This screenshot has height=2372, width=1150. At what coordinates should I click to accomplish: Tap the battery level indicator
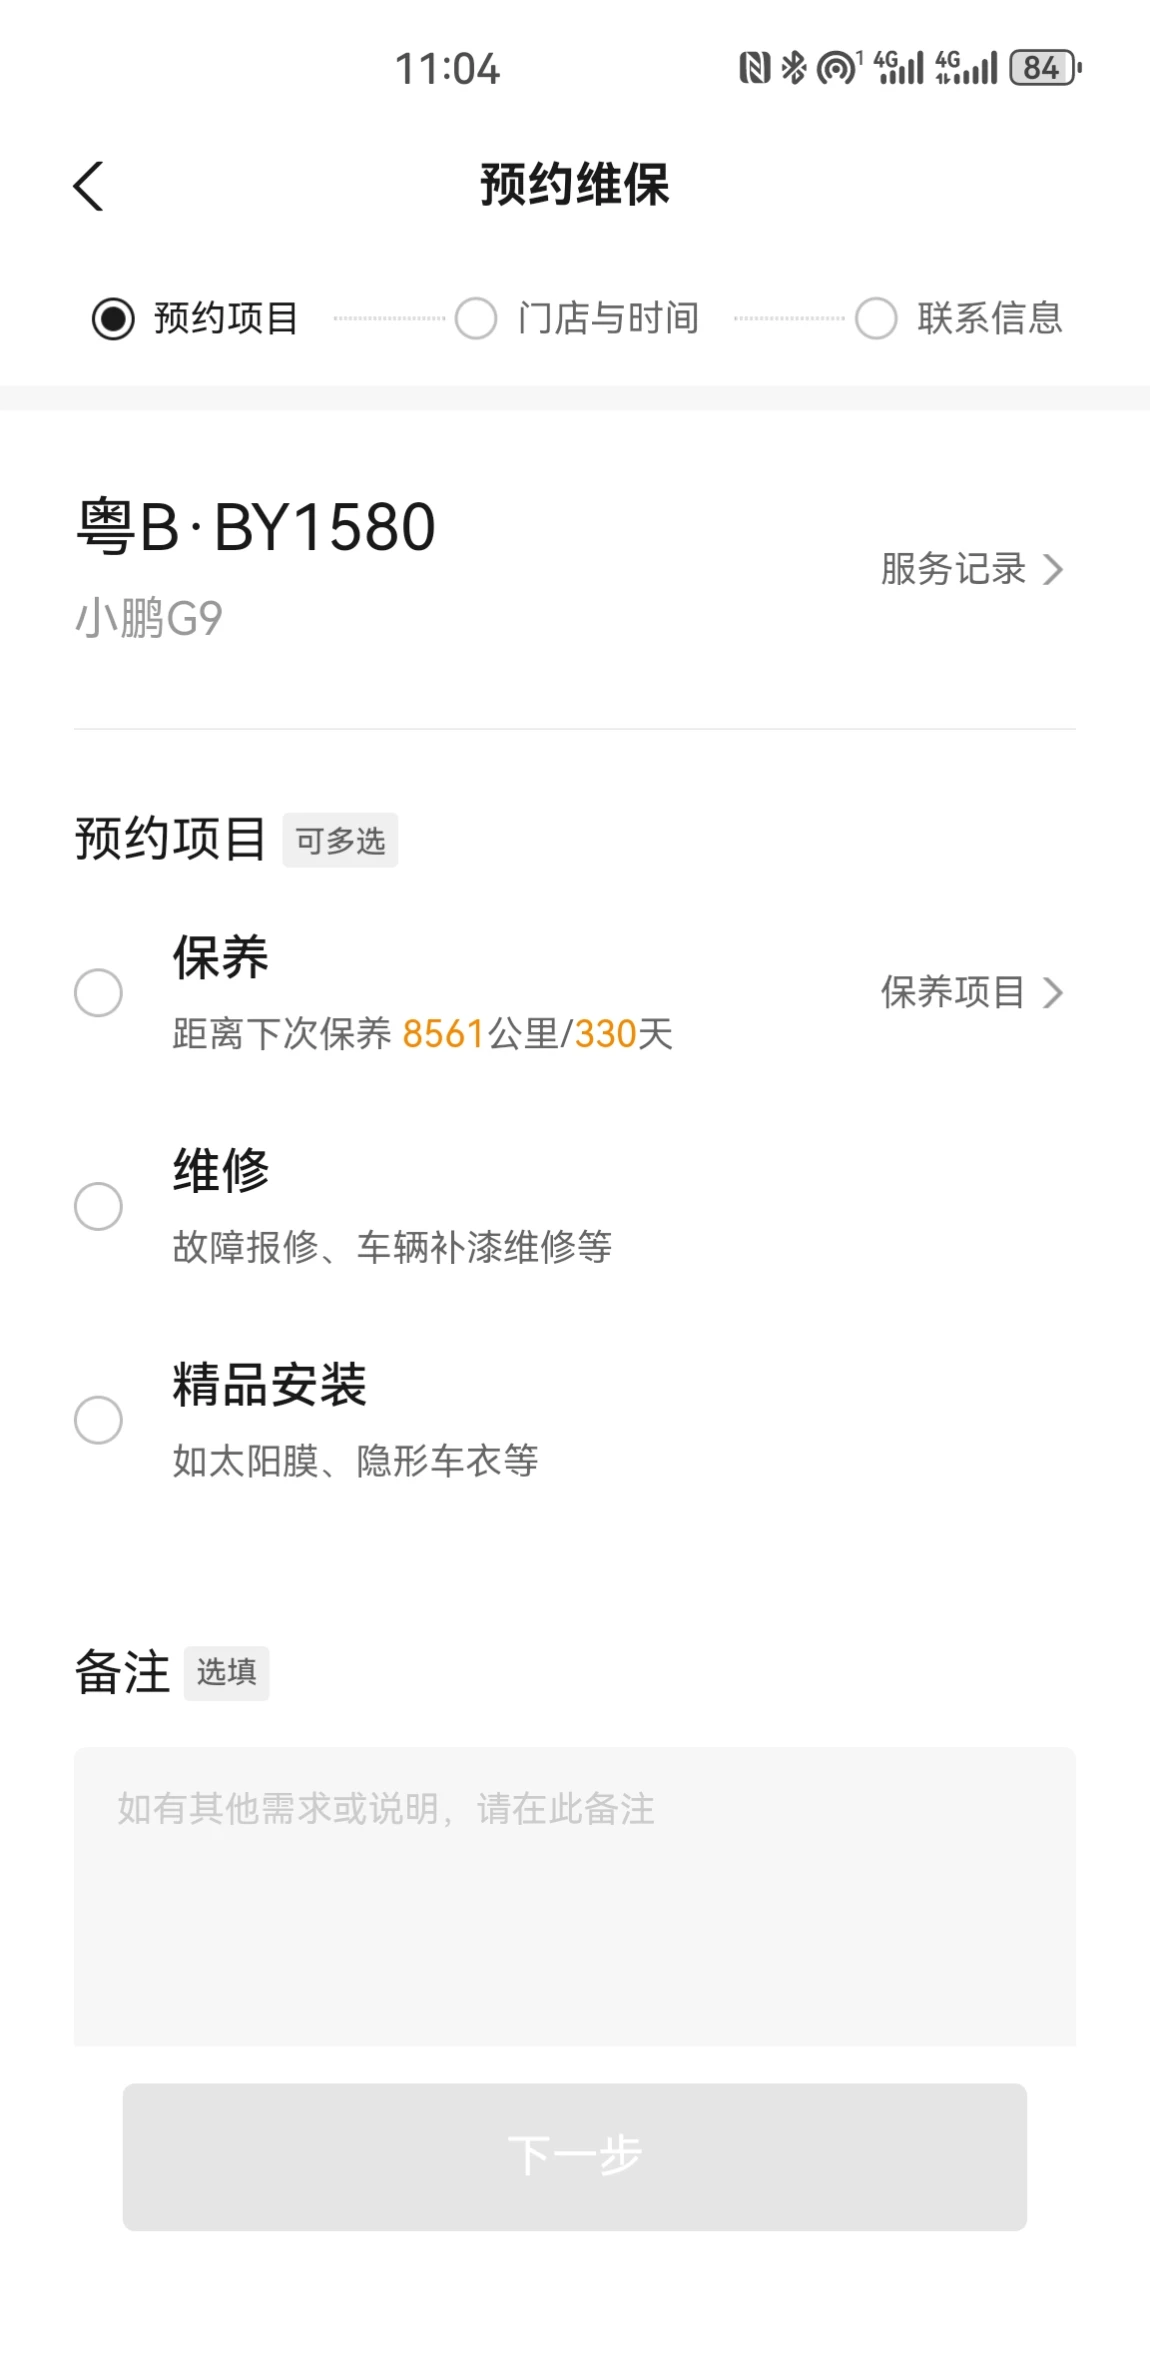[x=1044, y=68]
